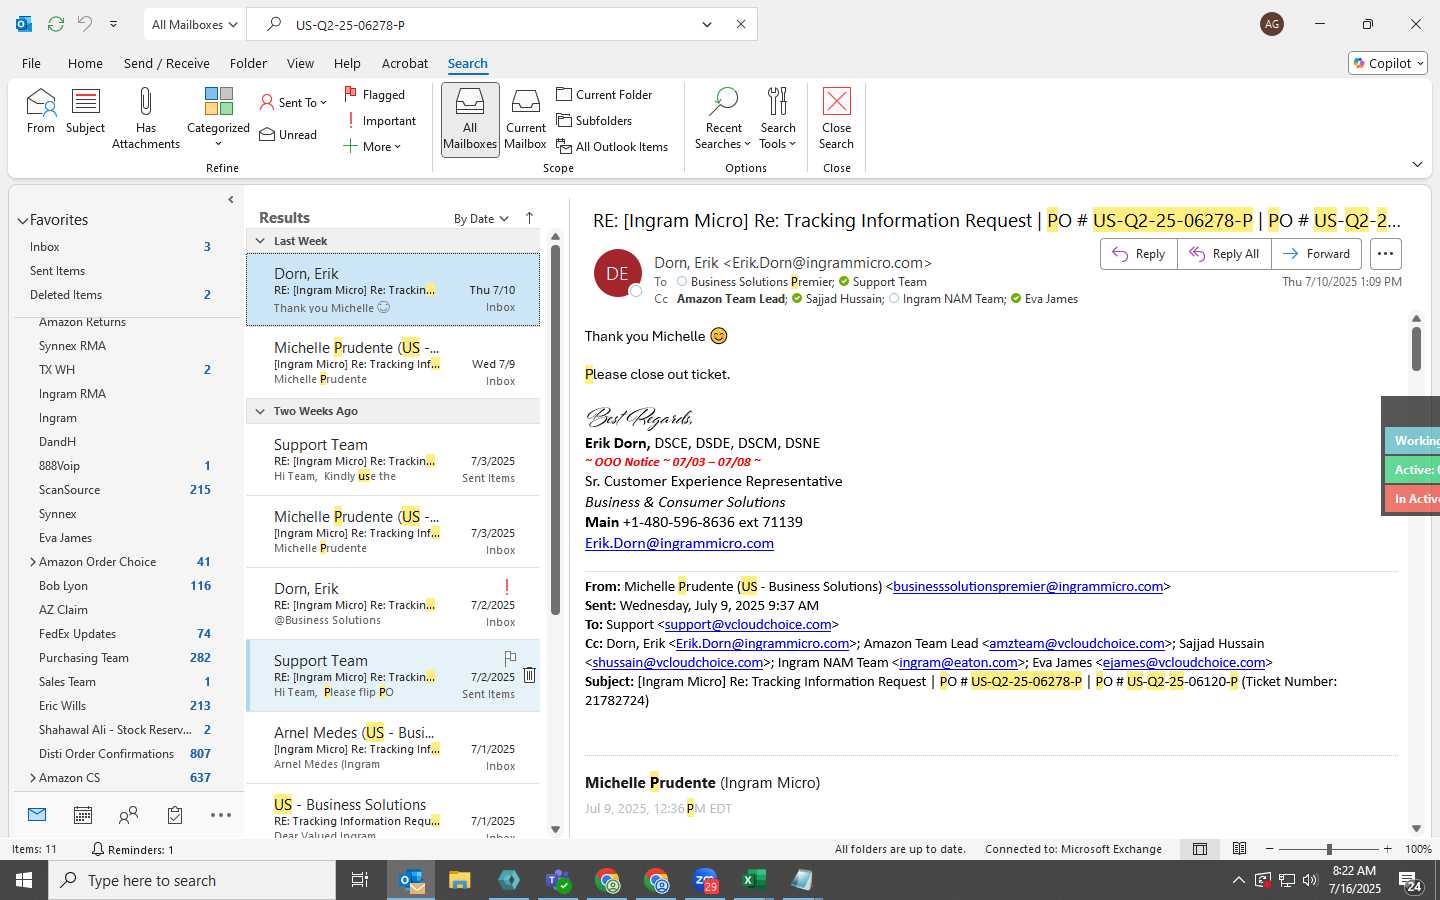Filter results by Flagged items

tap(375, 94)
